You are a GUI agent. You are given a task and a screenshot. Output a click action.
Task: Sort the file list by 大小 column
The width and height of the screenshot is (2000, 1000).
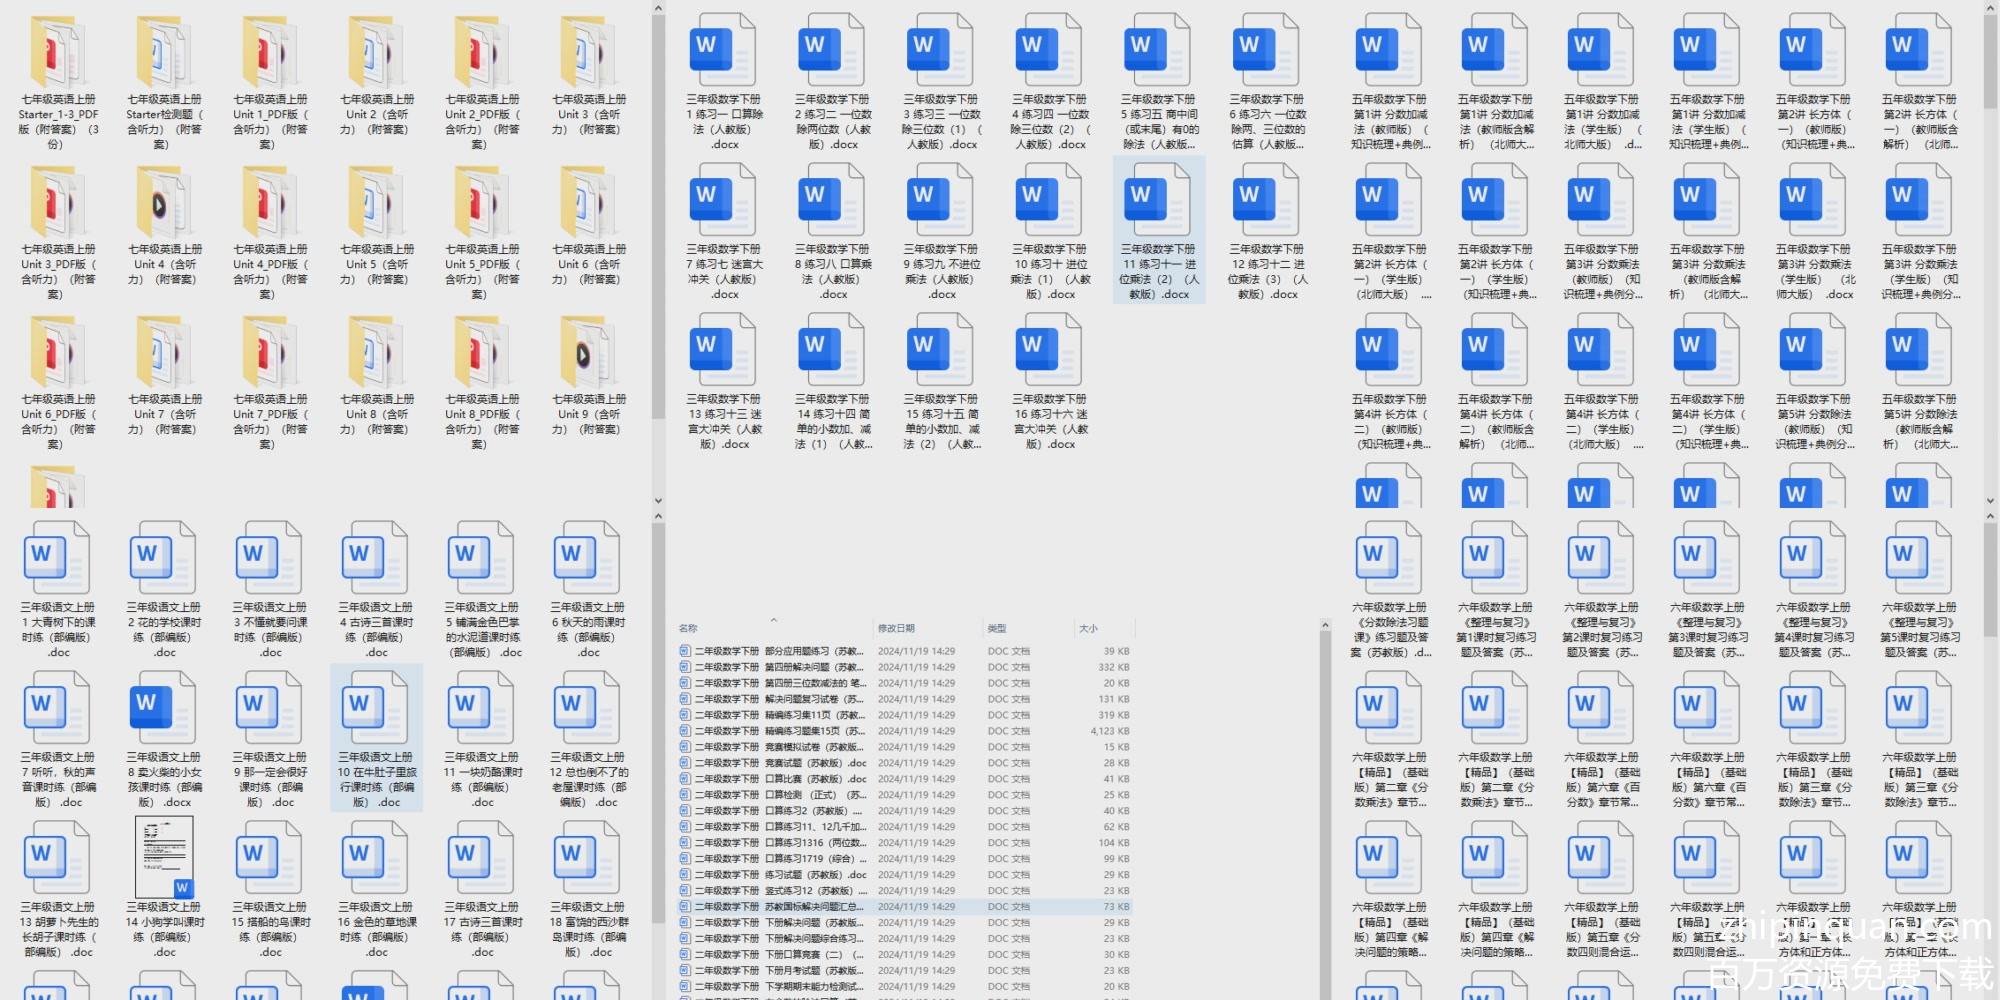[x=1088, y=628]
